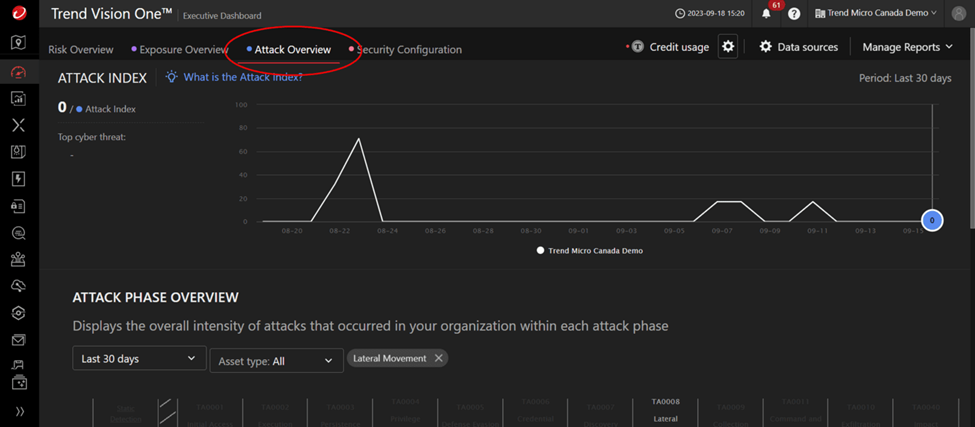
Task: Open the Last 30 days period dropdown
Action: pyautogui.click(x=139, y=359)
